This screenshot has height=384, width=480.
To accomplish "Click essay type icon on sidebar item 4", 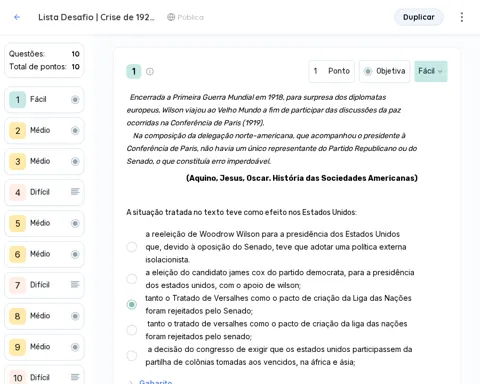I will (x=75, y=192).
